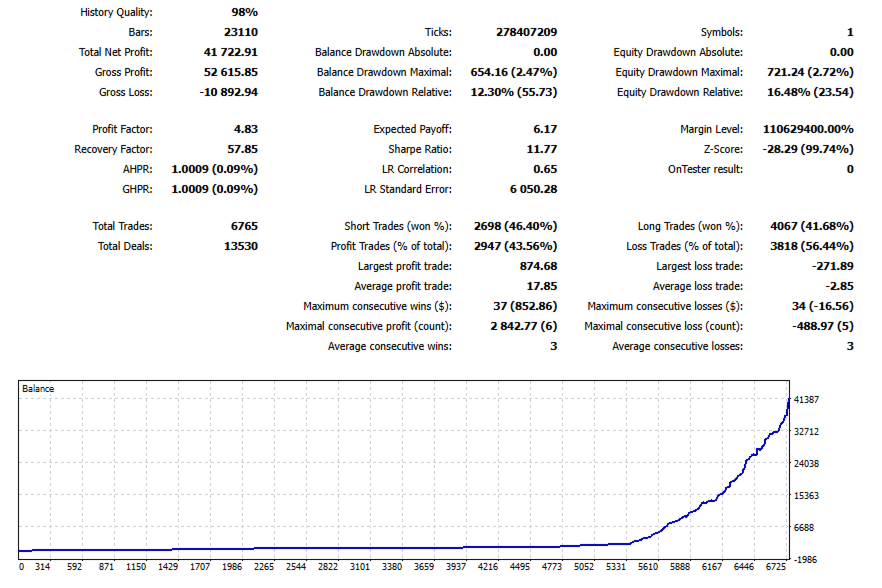
Task: Click the 41387 label on chart axis
Action: [x=806, y=400]
